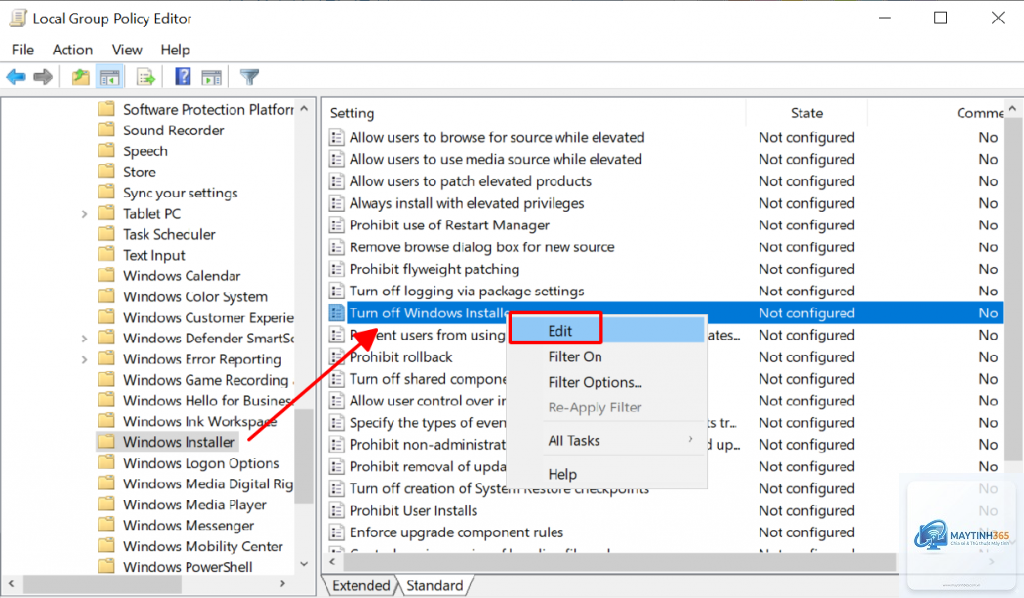Click the Store folder icon
The image size is (1024, 598).
106,172
